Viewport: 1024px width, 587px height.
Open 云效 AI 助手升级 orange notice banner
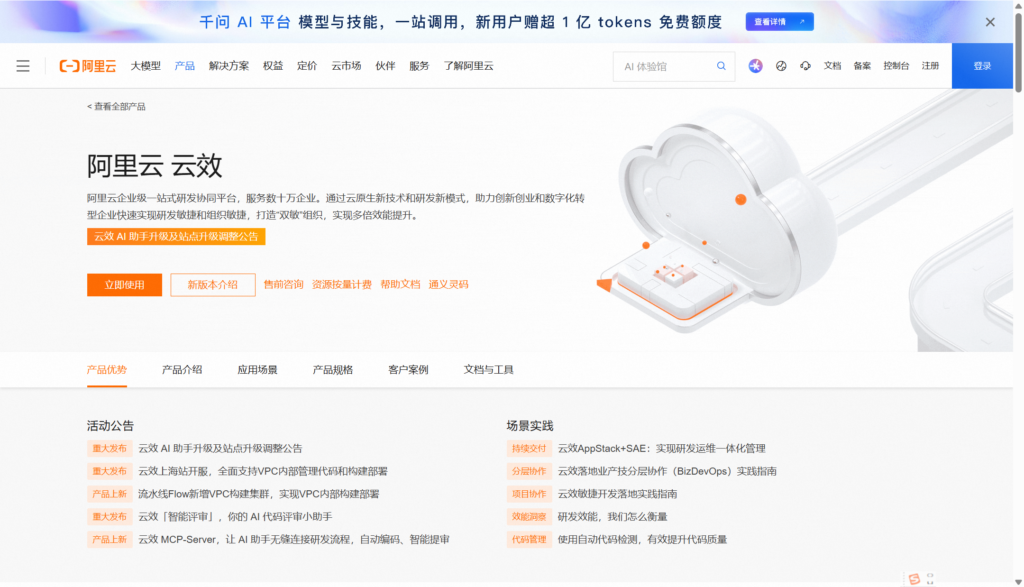176,236
